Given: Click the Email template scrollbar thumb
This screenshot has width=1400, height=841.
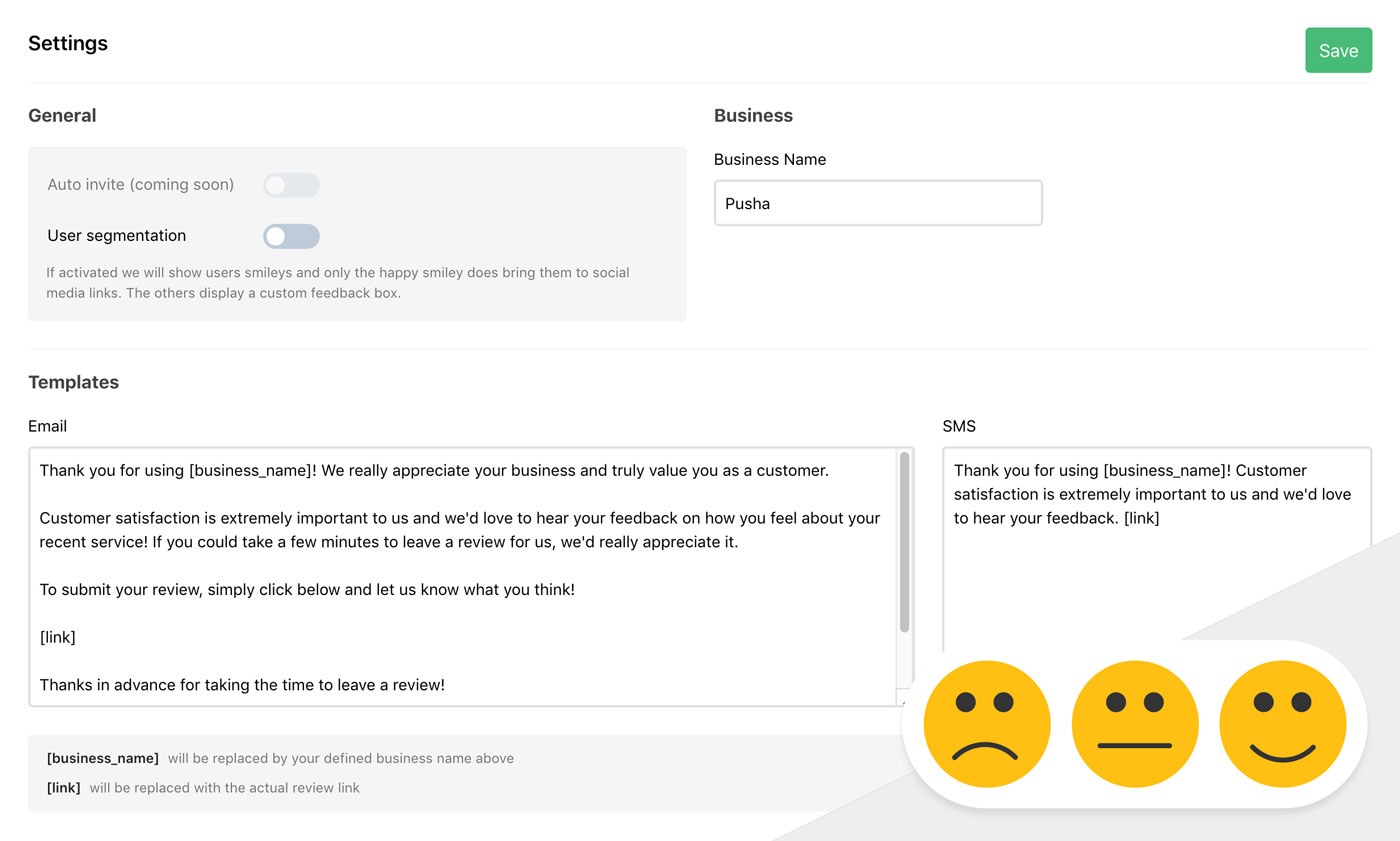Looking at the screenshot, I should point(904,542).
